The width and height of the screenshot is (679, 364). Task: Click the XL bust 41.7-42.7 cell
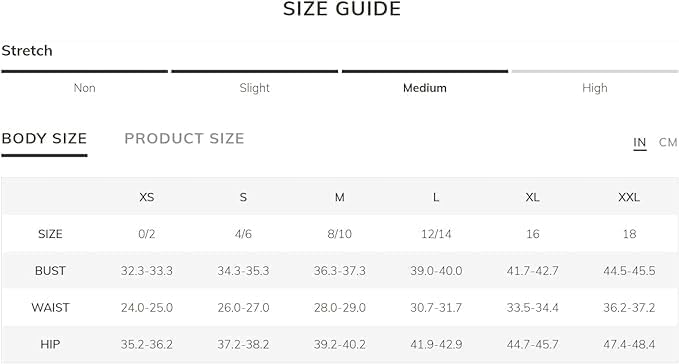click(x=533, y=271)
